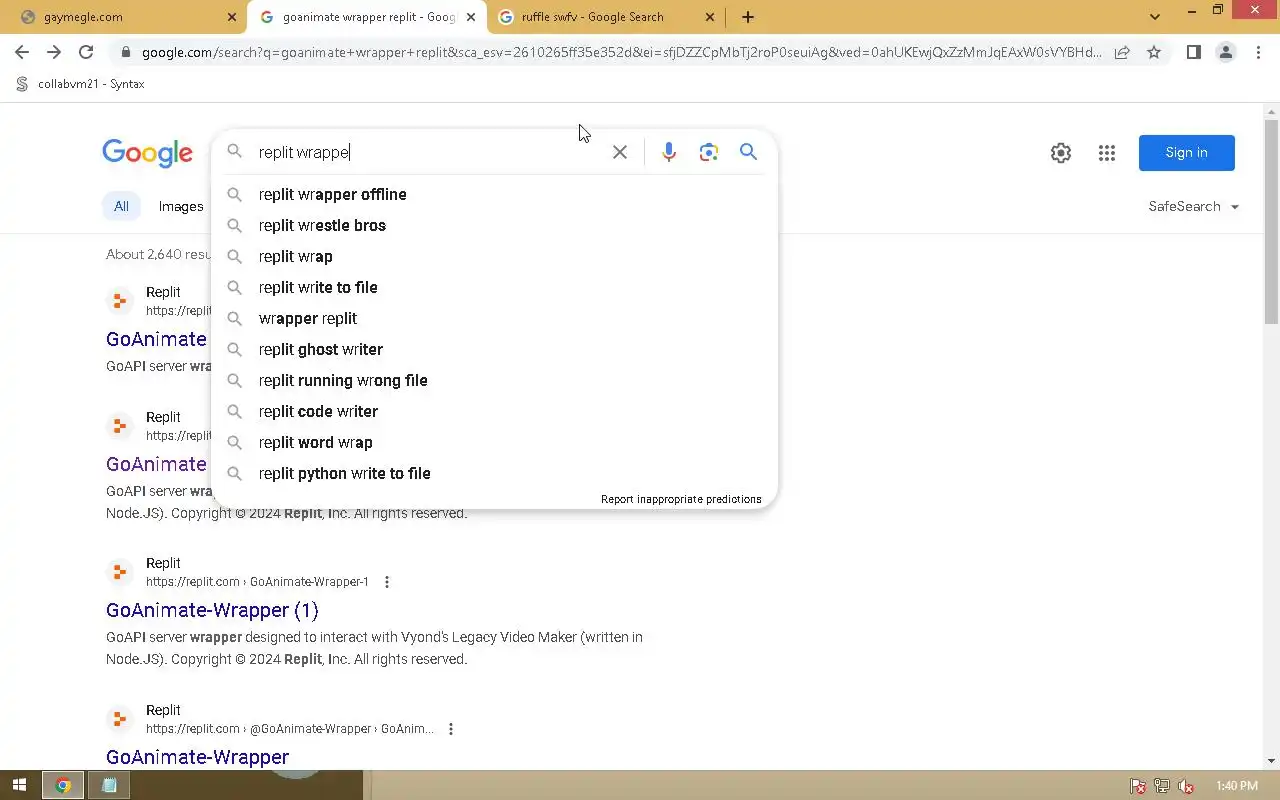Open Chrome from the taskbar

63,786
